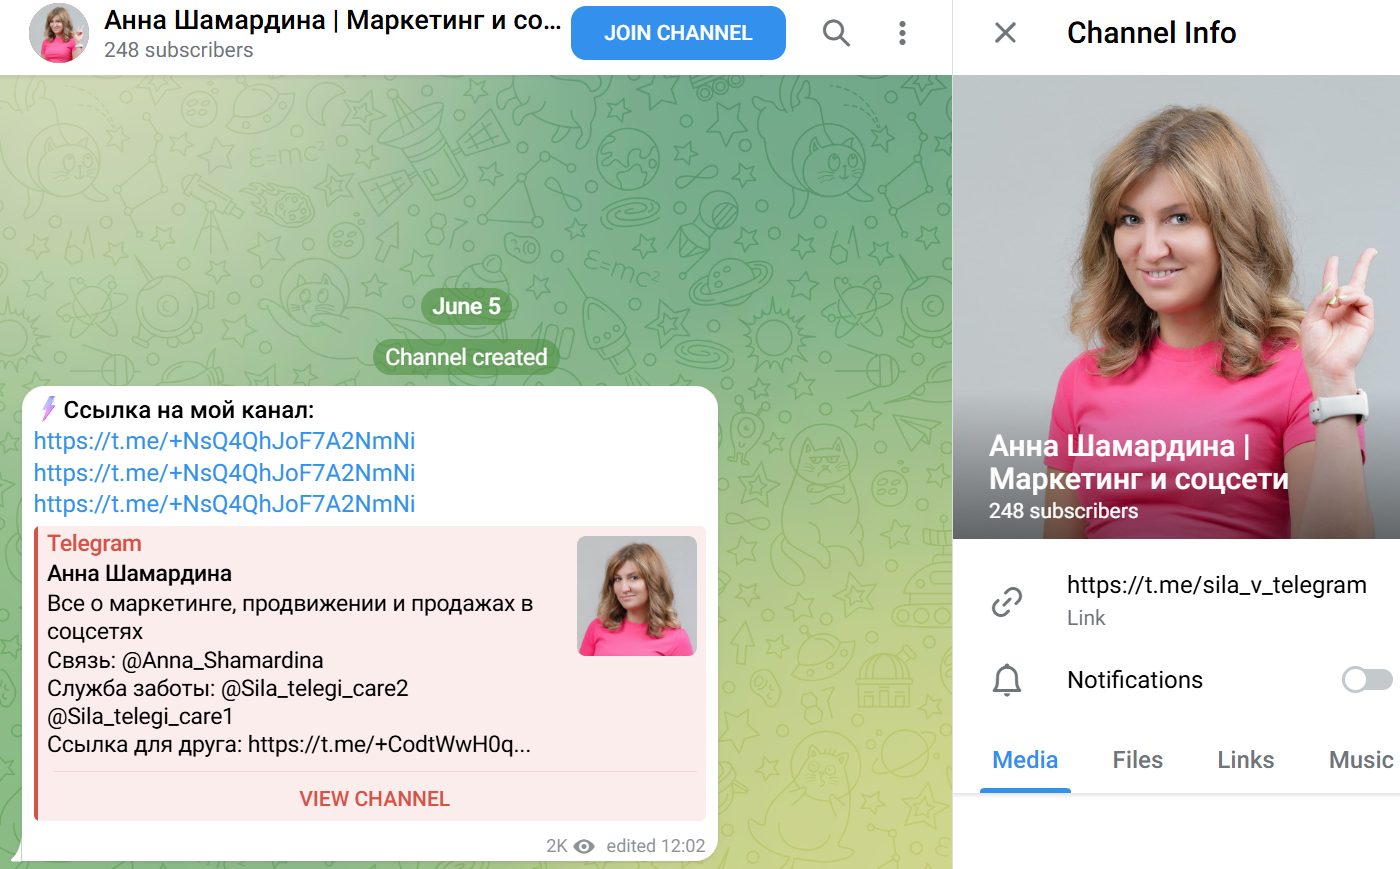
Task: Click VIEW CHANNEL in the link preview
Action: tap(374, 799)
